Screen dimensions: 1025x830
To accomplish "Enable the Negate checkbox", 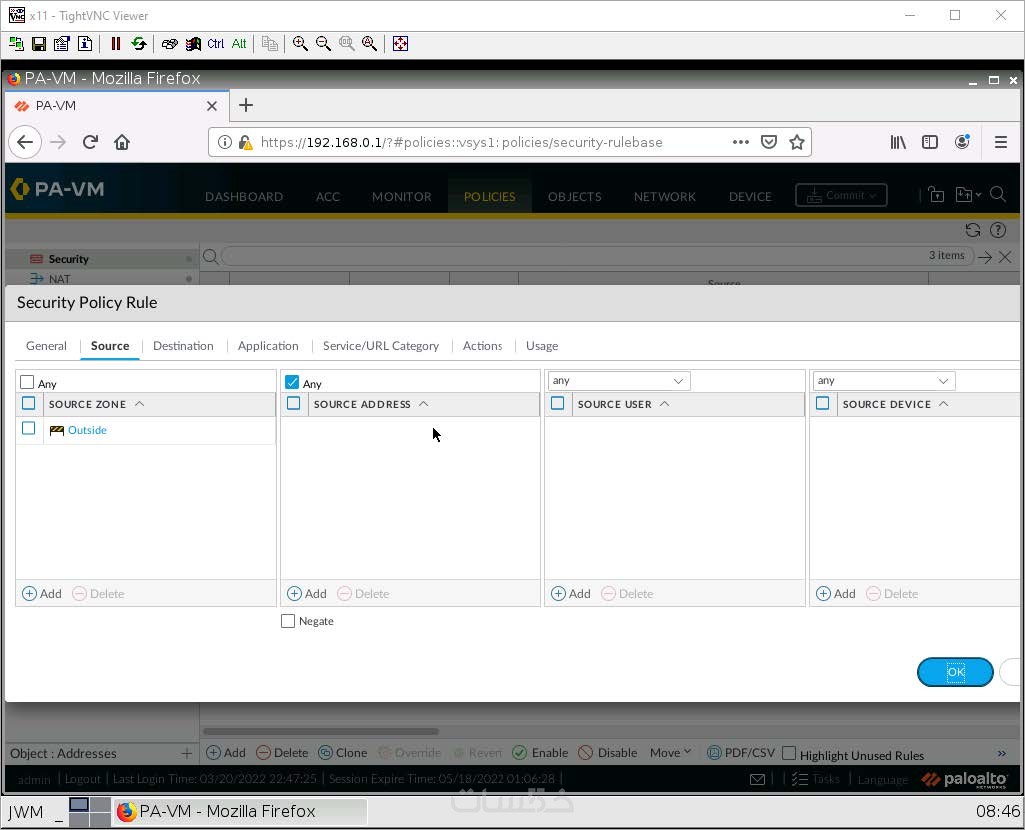I will [x=288, y=621].
